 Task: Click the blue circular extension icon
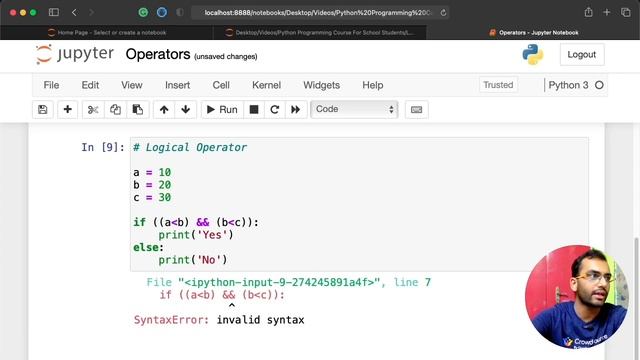[162, 13]
